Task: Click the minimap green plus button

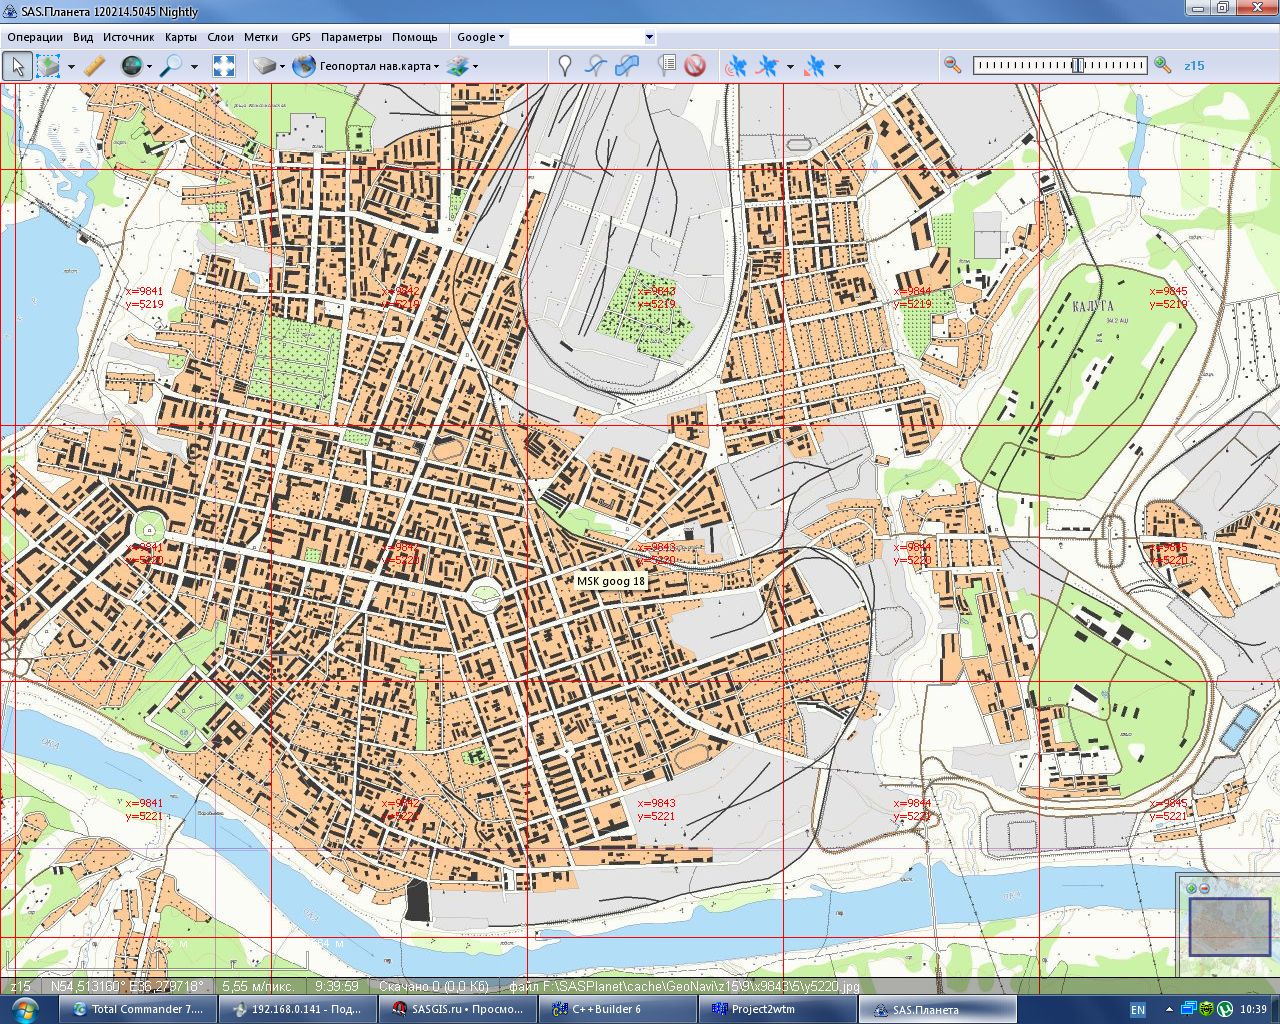Action: click(1191, 888)
